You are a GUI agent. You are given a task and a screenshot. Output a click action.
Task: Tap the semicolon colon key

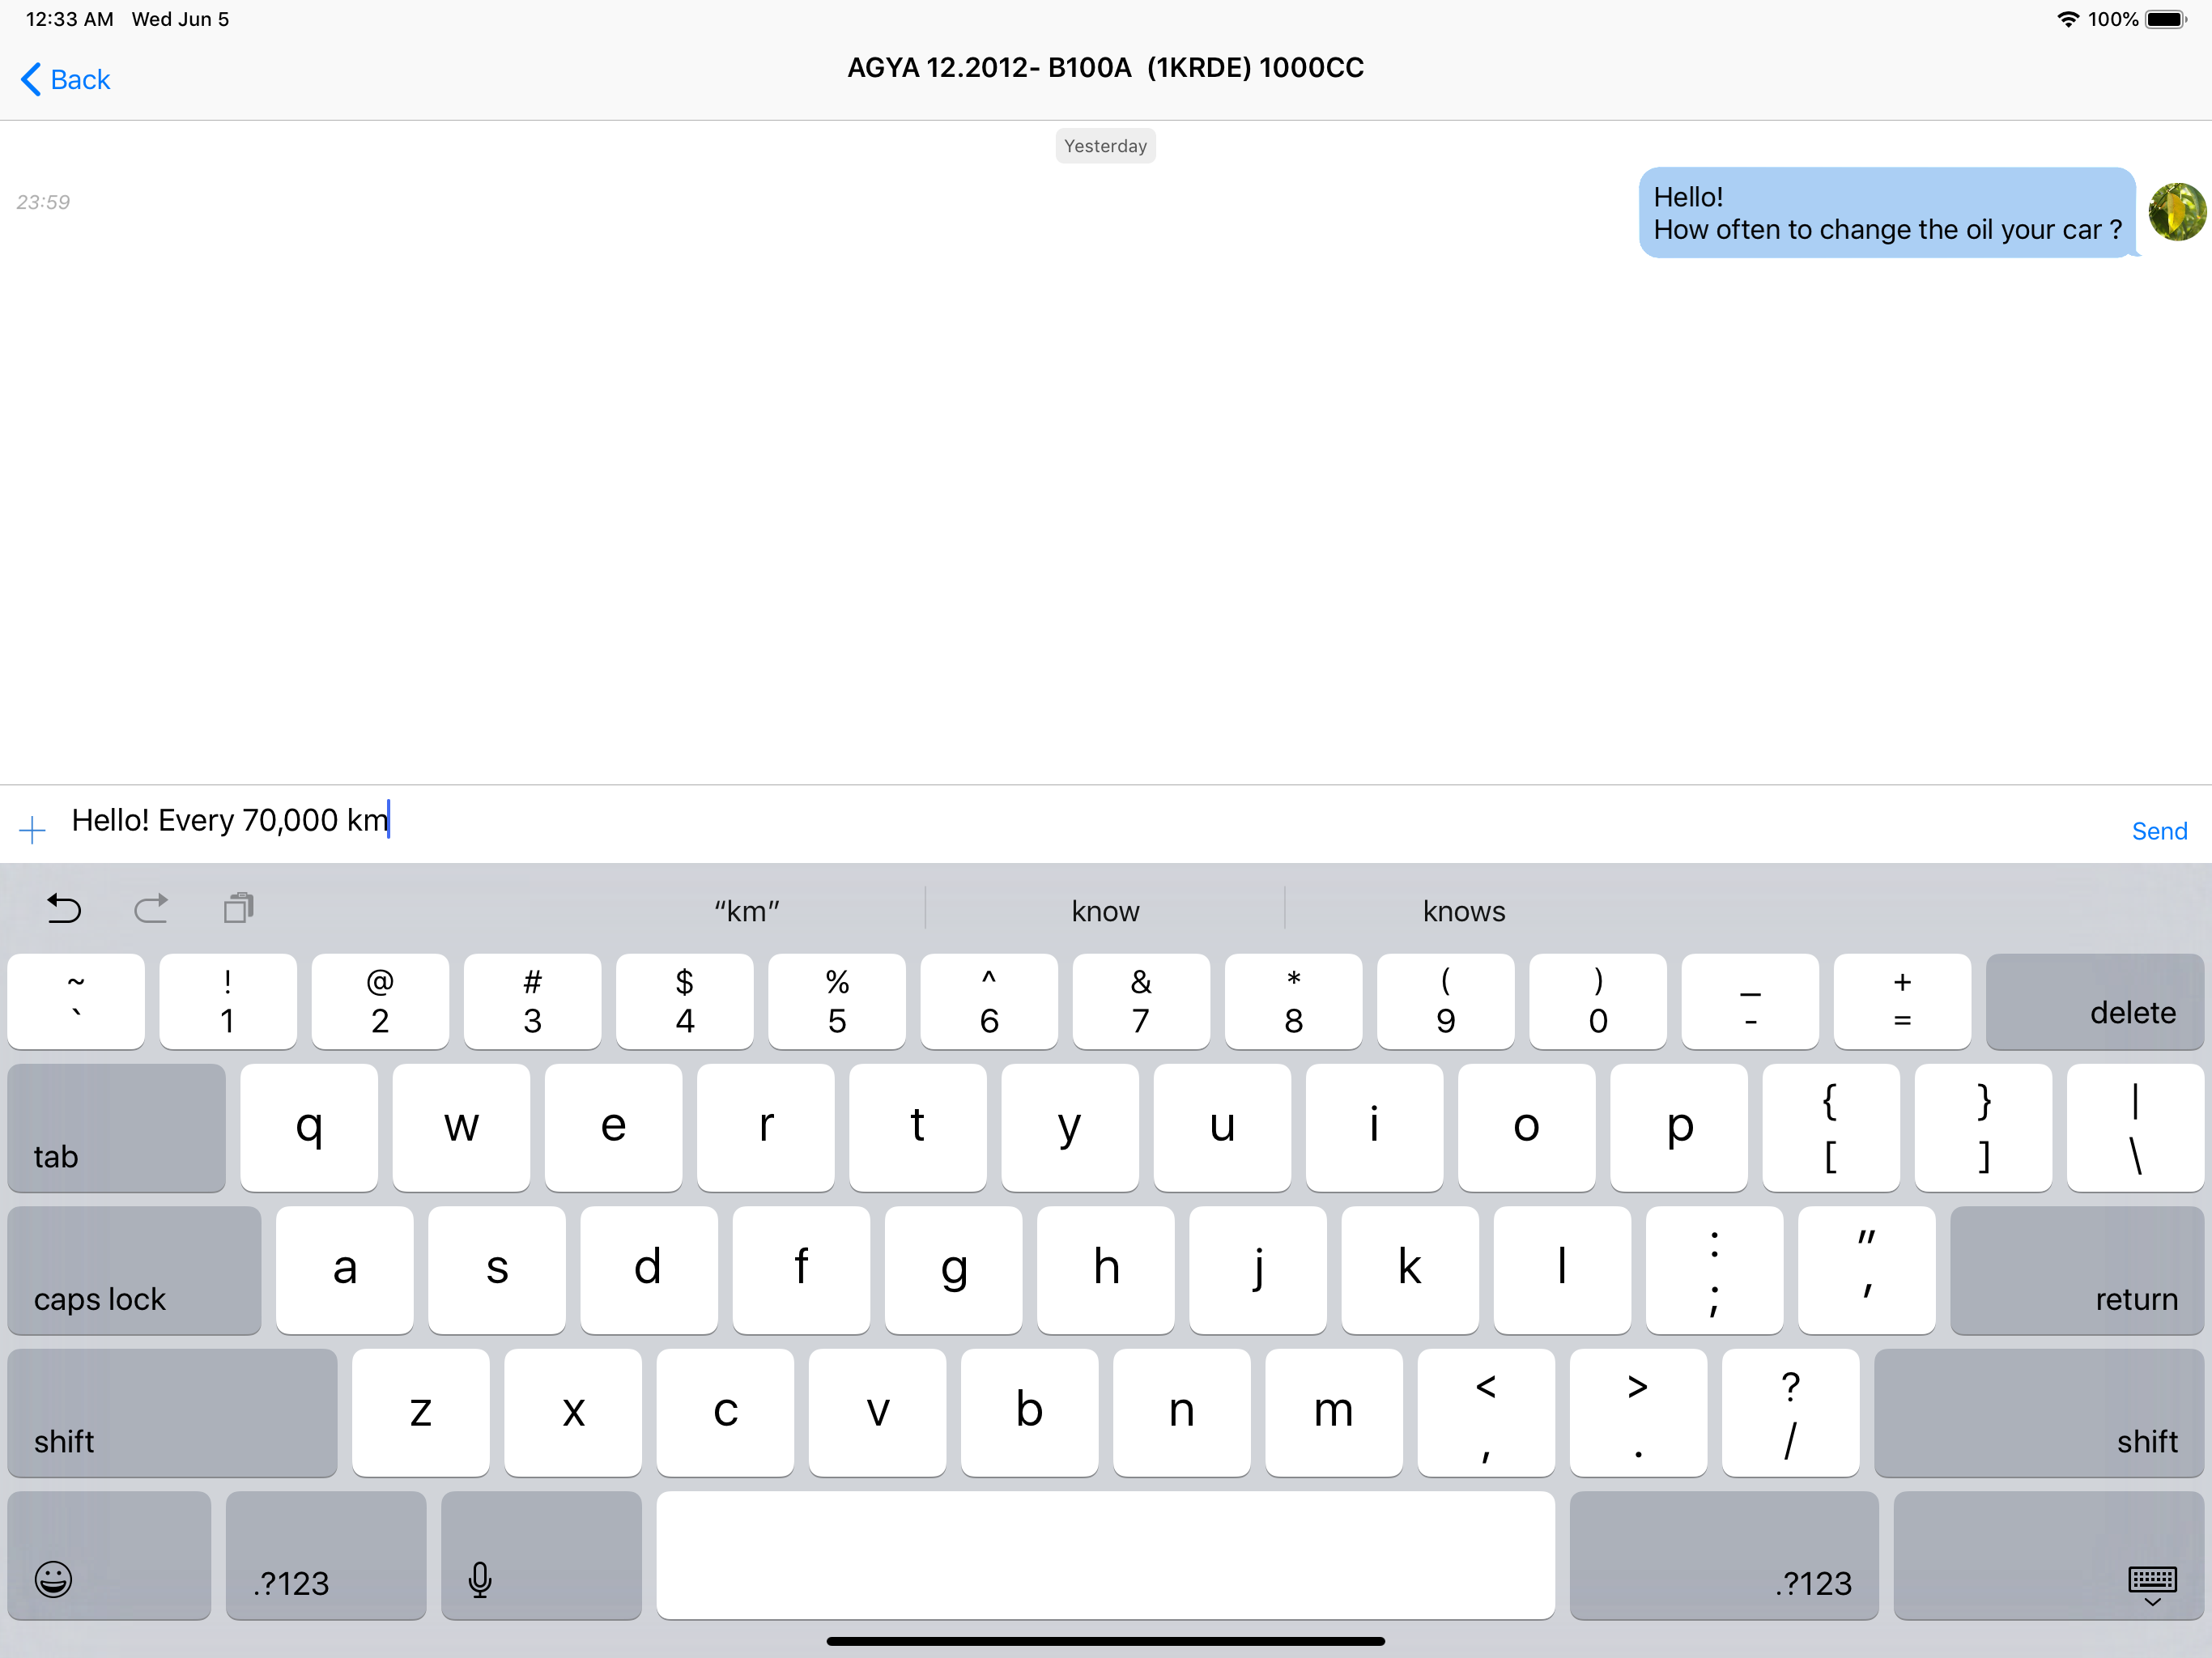point(1714,1270)
